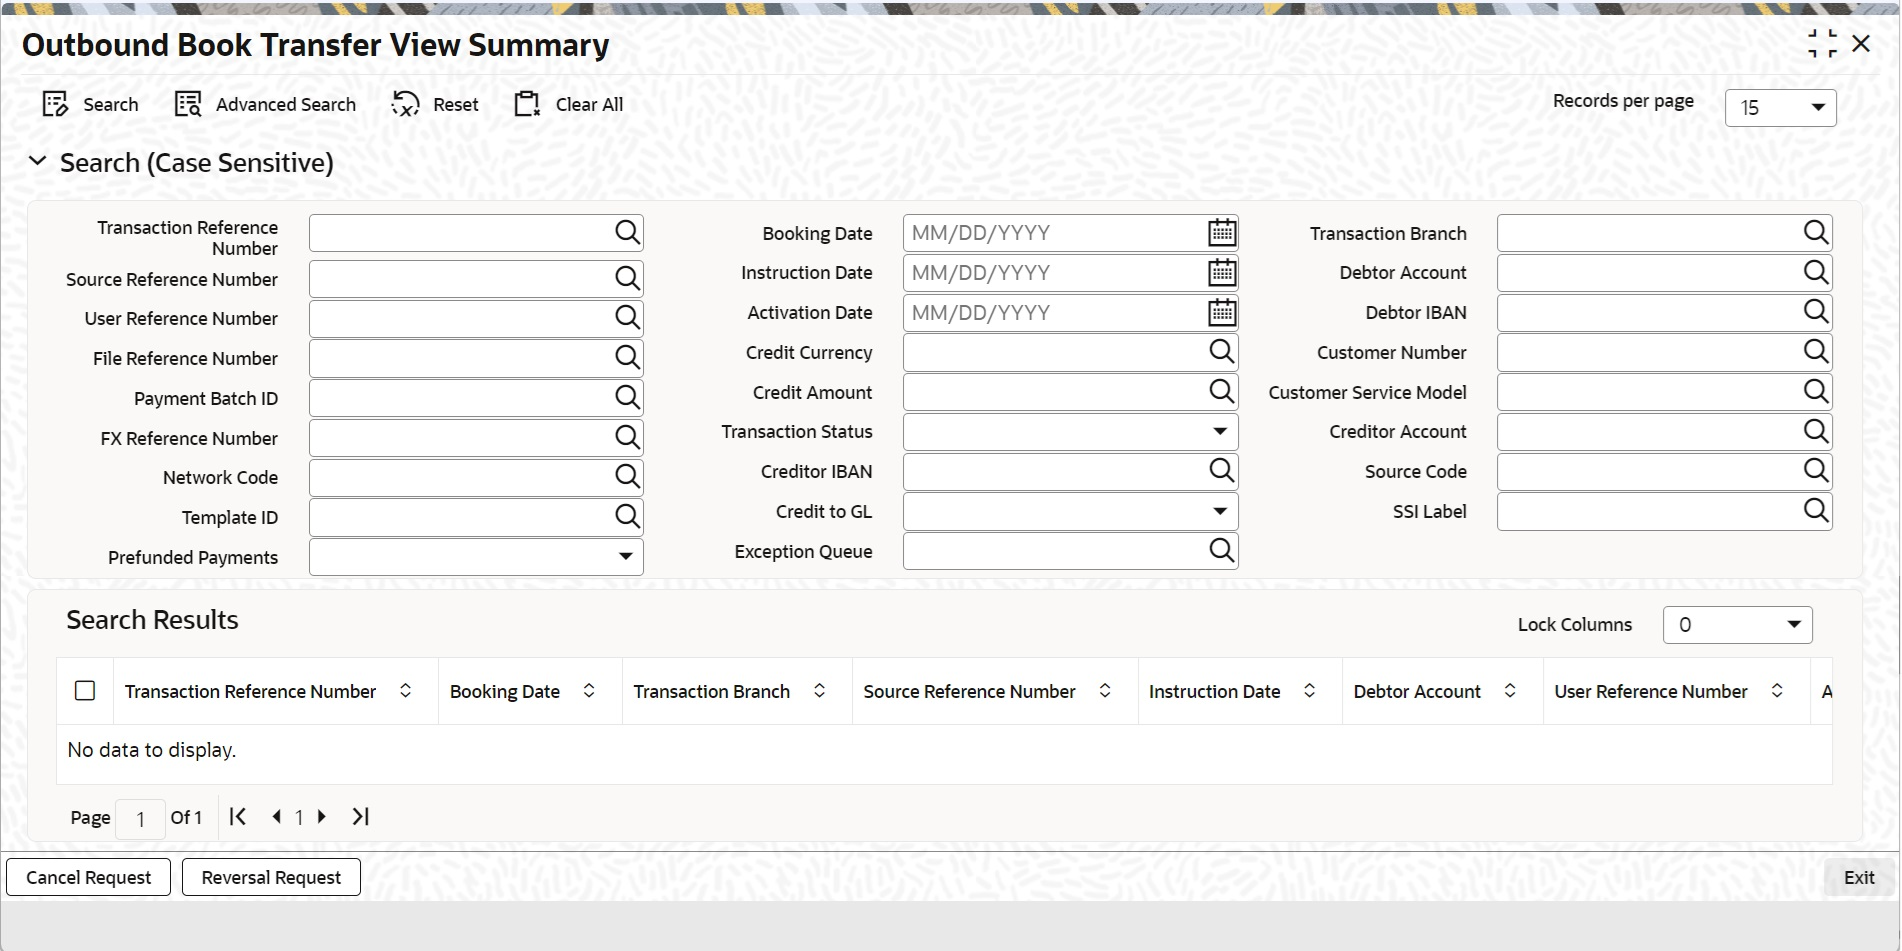Sort by User Reference Number column
Image resolution: width=1902 pixels, height=951 pixels.
1777,691
